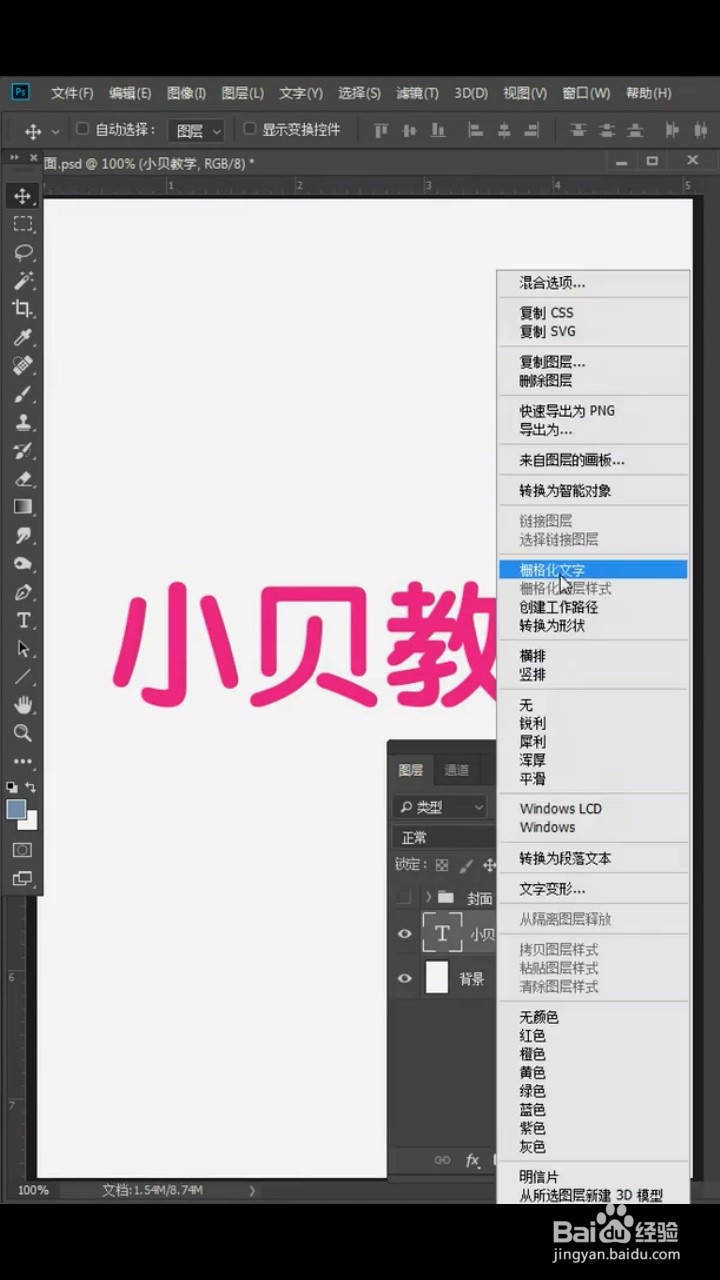This screenshot has width=720, height=1280.
Task: Toggle lock position icon in layers
Action: point(489,865)
